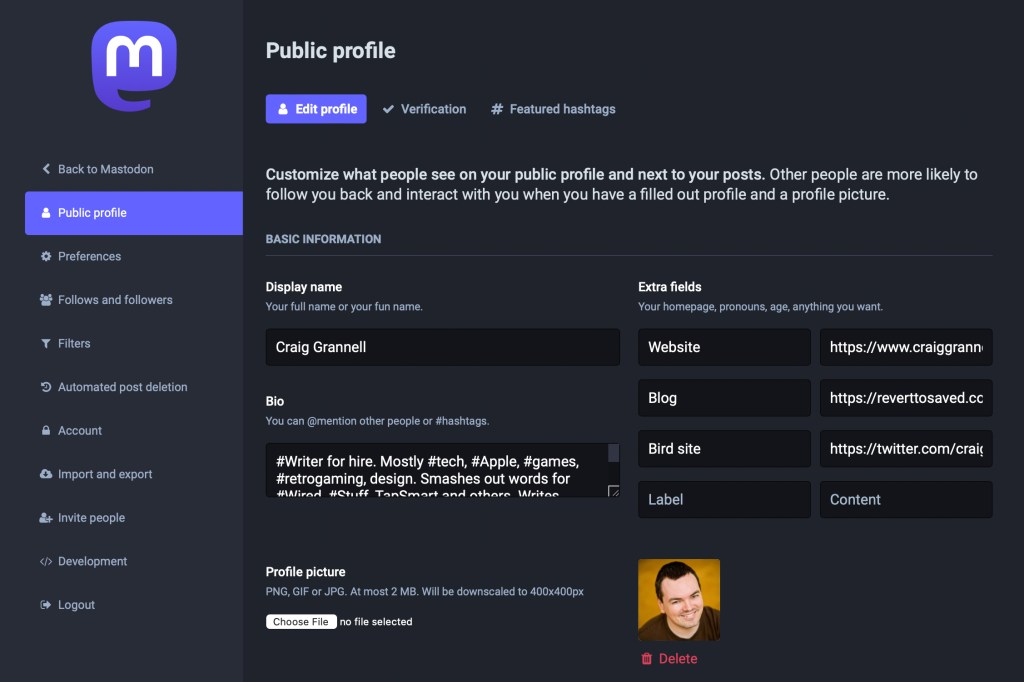Click the profile picture thumbnail

point(679,600)
